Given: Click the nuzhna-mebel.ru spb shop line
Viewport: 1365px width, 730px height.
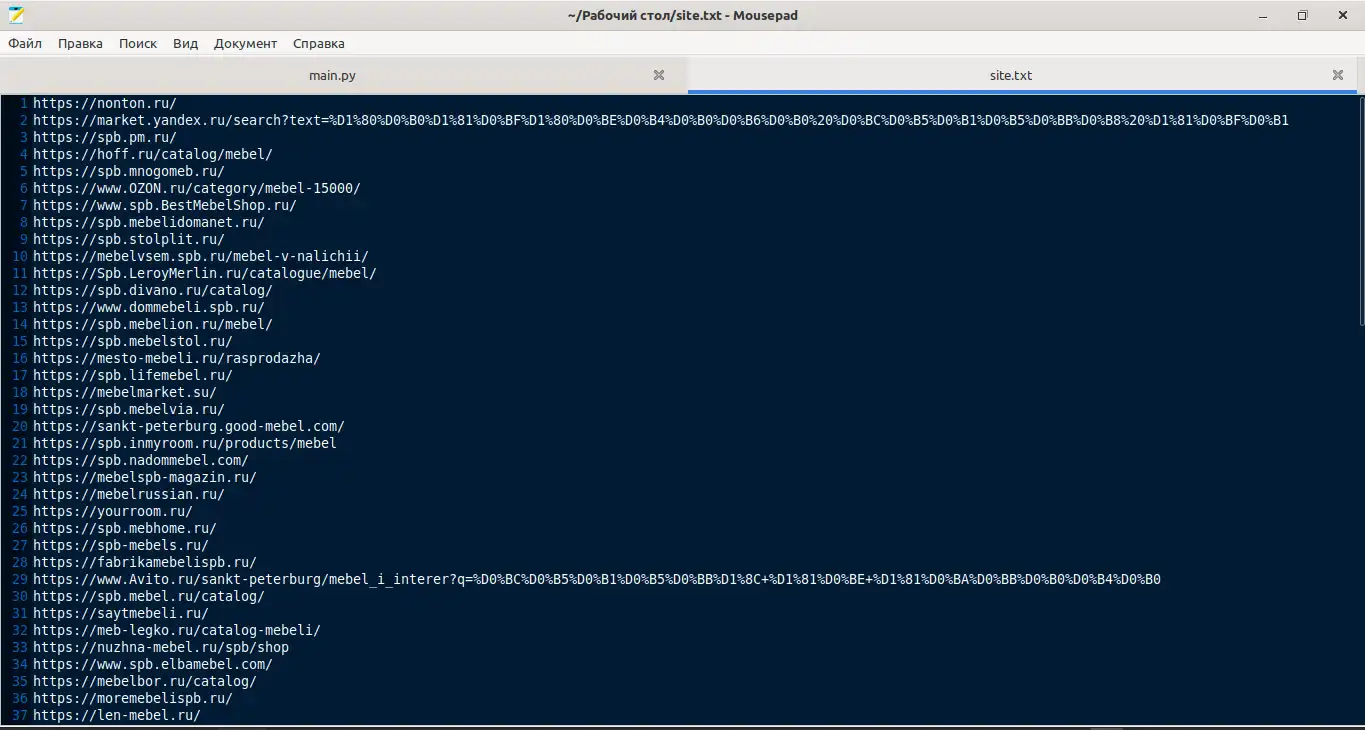Looking at the screenshot, I should (x=161, y=647).
